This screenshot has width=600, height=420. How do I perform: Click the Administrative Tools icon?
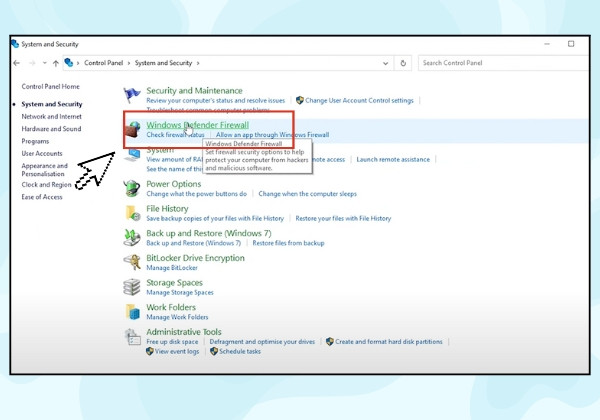pos(132,337)
